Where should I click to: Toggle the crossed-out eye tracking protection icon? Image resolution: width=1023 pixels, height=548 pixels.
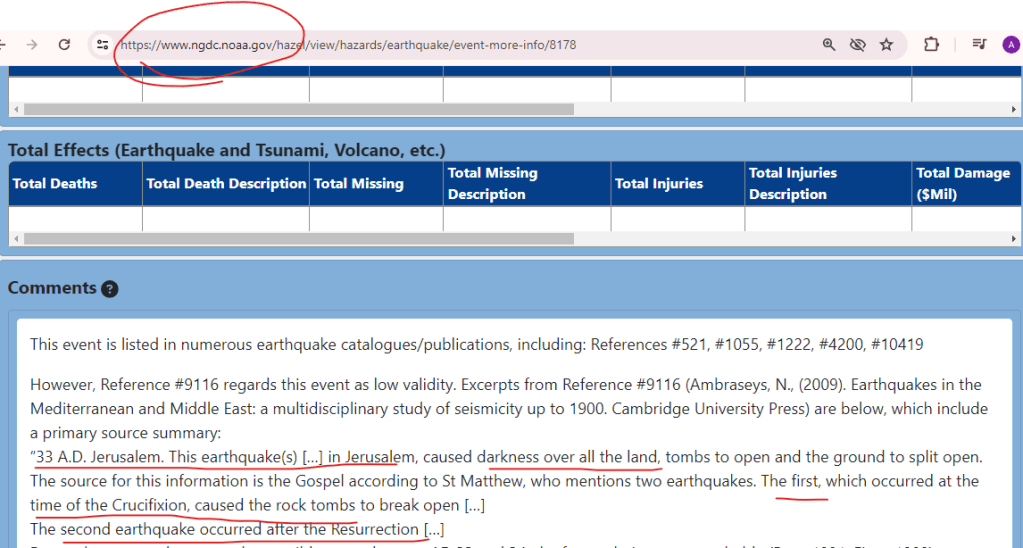[x=857, y=45]
